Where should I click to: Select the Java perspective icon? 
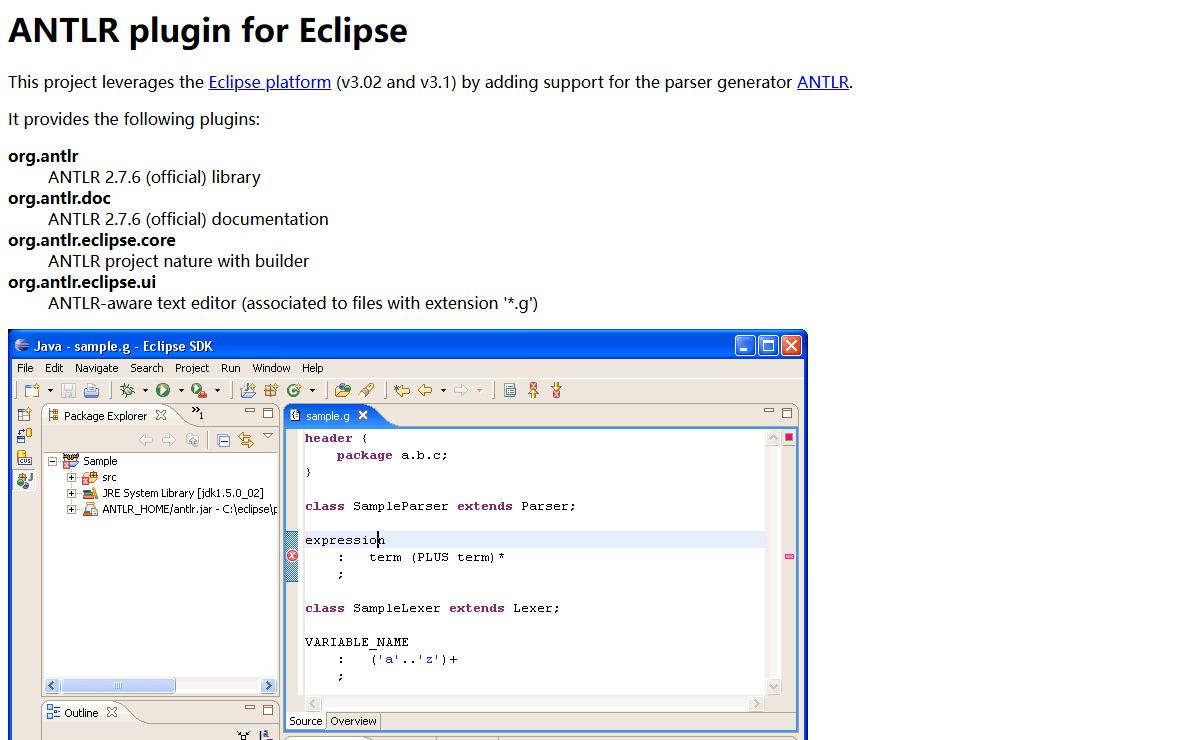(25, 481)
